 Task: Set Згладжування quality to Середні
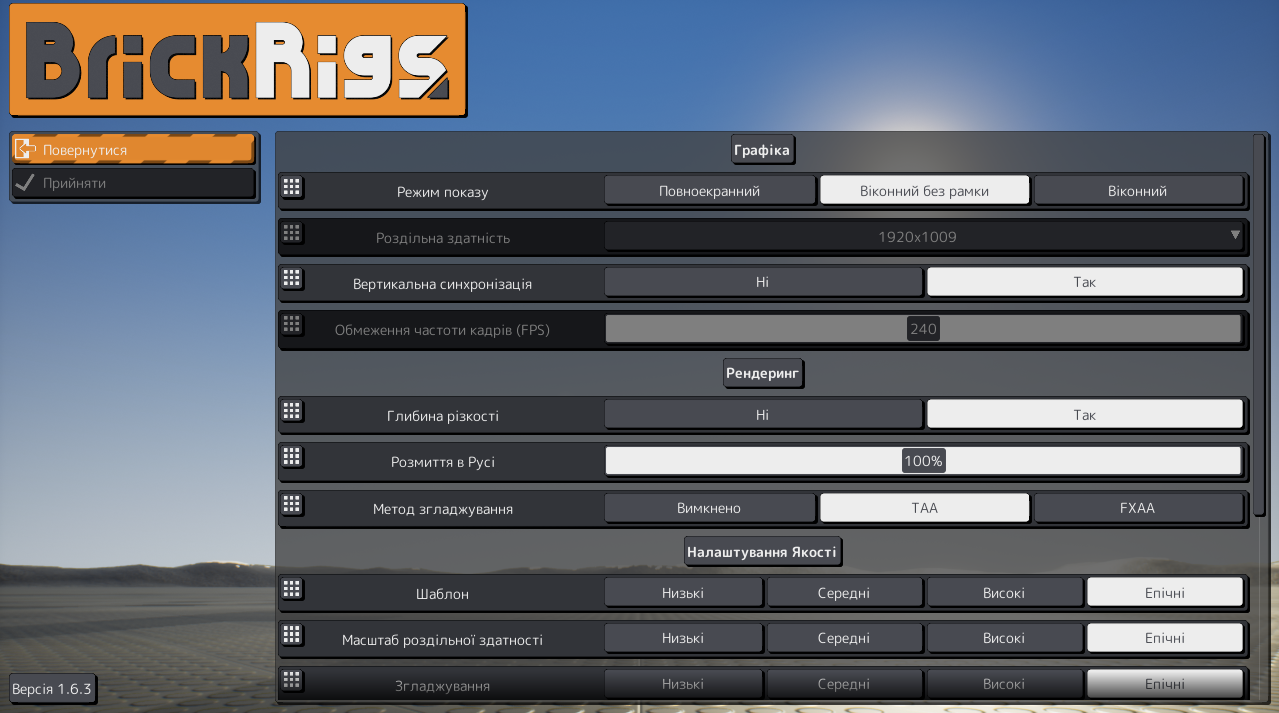[x=844, y=685]
